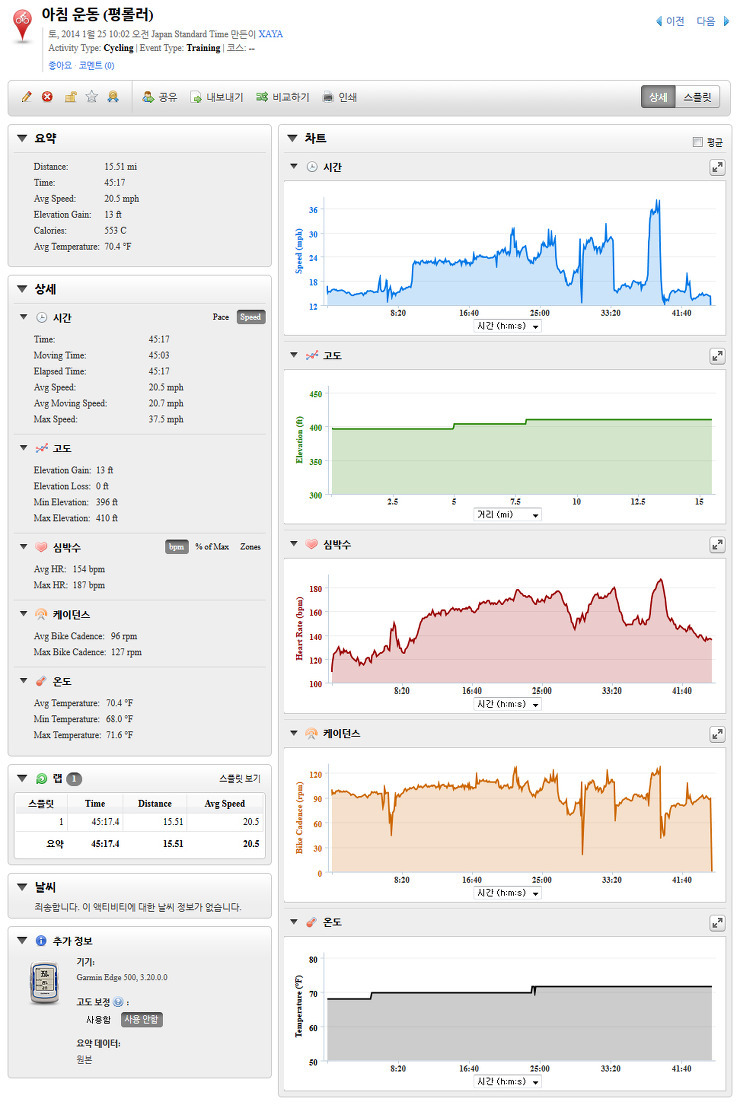This screenshot has height=1105, width=740.
Task: Collapse the 추가 정보 additional info panel
Action: click(x=22, y=941)
